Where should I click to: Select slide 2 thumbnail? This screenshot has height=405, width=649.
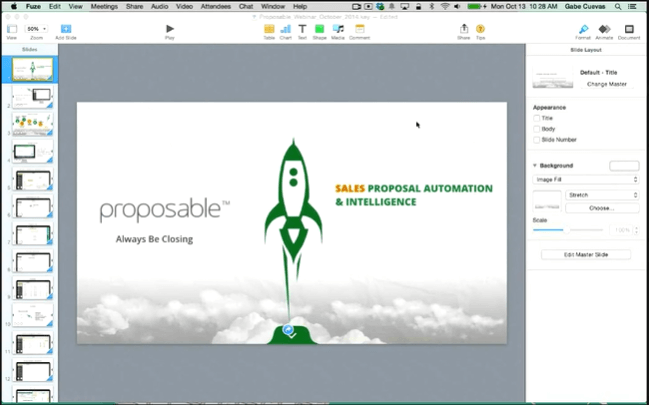33,97
